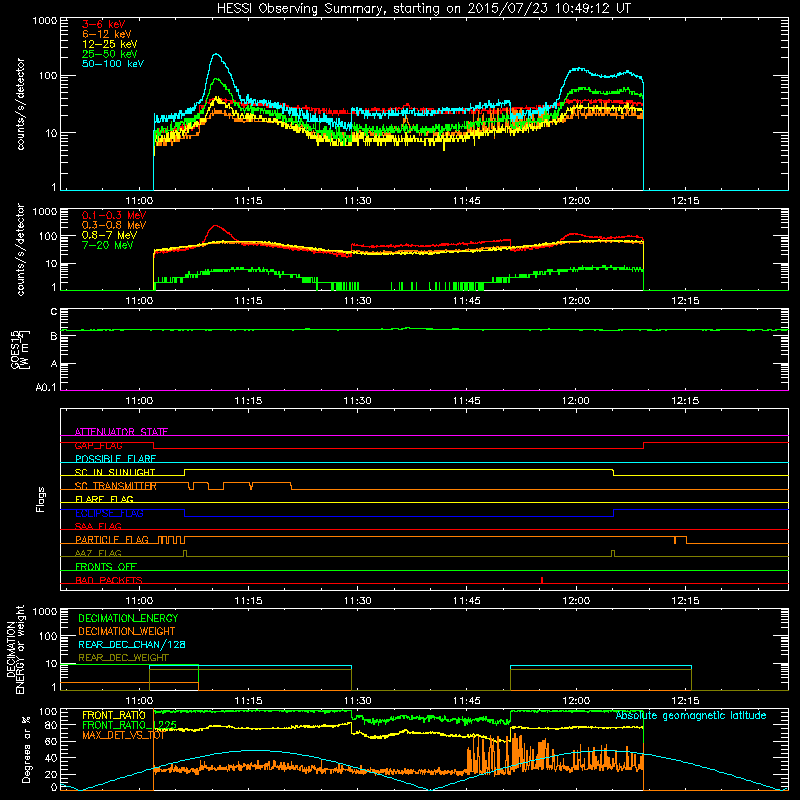800x800 pixels.
Task: Click the red 0.1-0.3 MeV bump near 11:10
Action: 216,228
